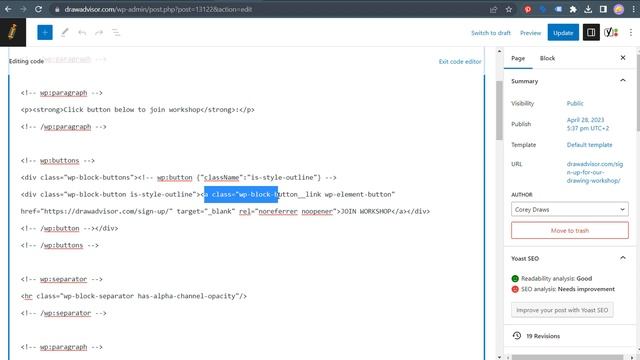640x360 pixels.
Task: Bookmark this page with the star icon
Action: click(x=509, y=9)
